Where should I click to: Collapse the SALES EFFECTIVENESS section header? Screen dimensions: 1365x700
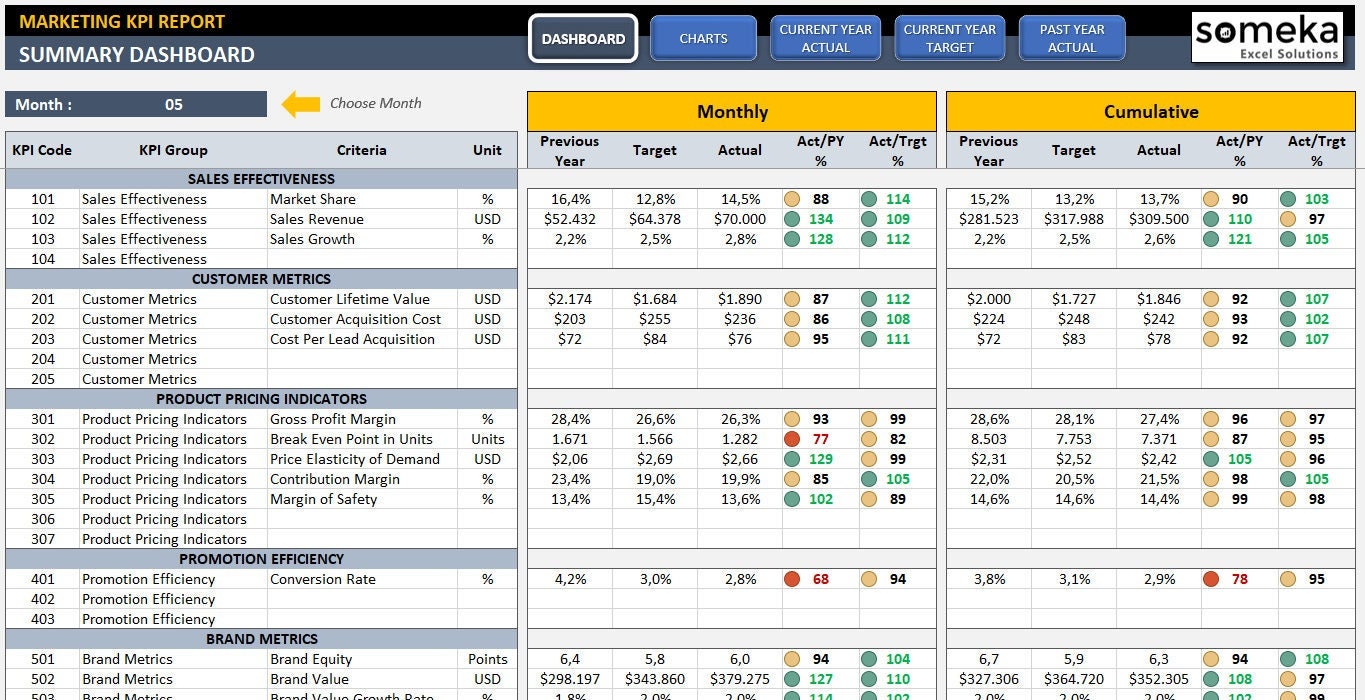262,178
